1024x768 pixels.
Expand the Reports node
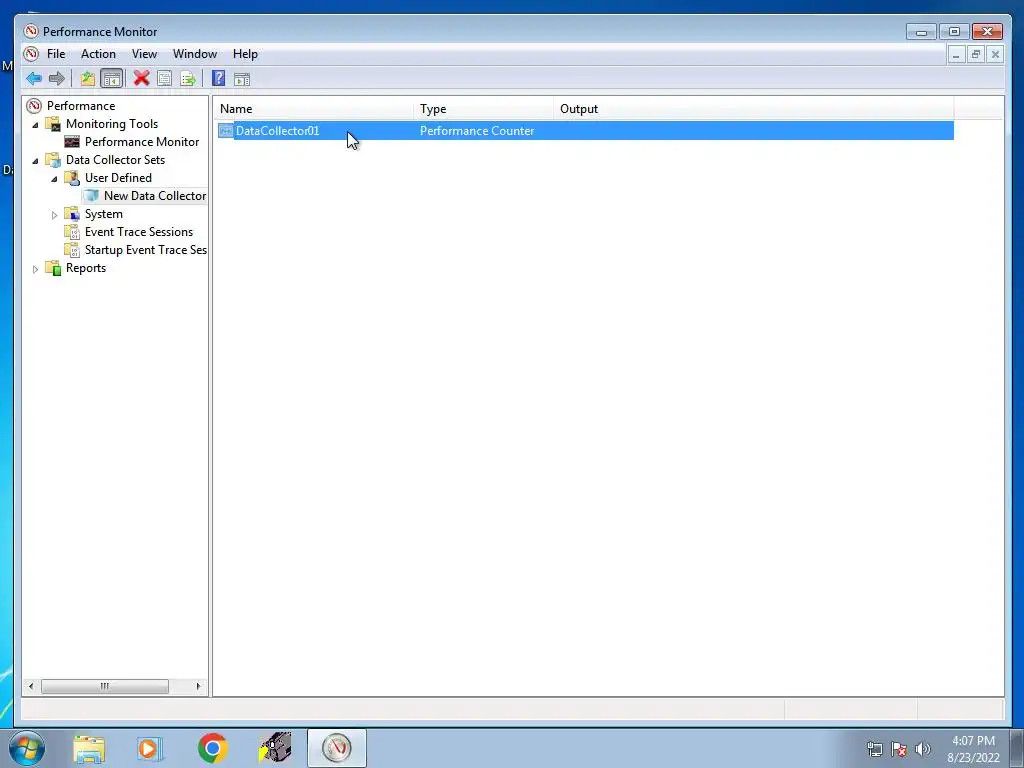tap(35, 268)
